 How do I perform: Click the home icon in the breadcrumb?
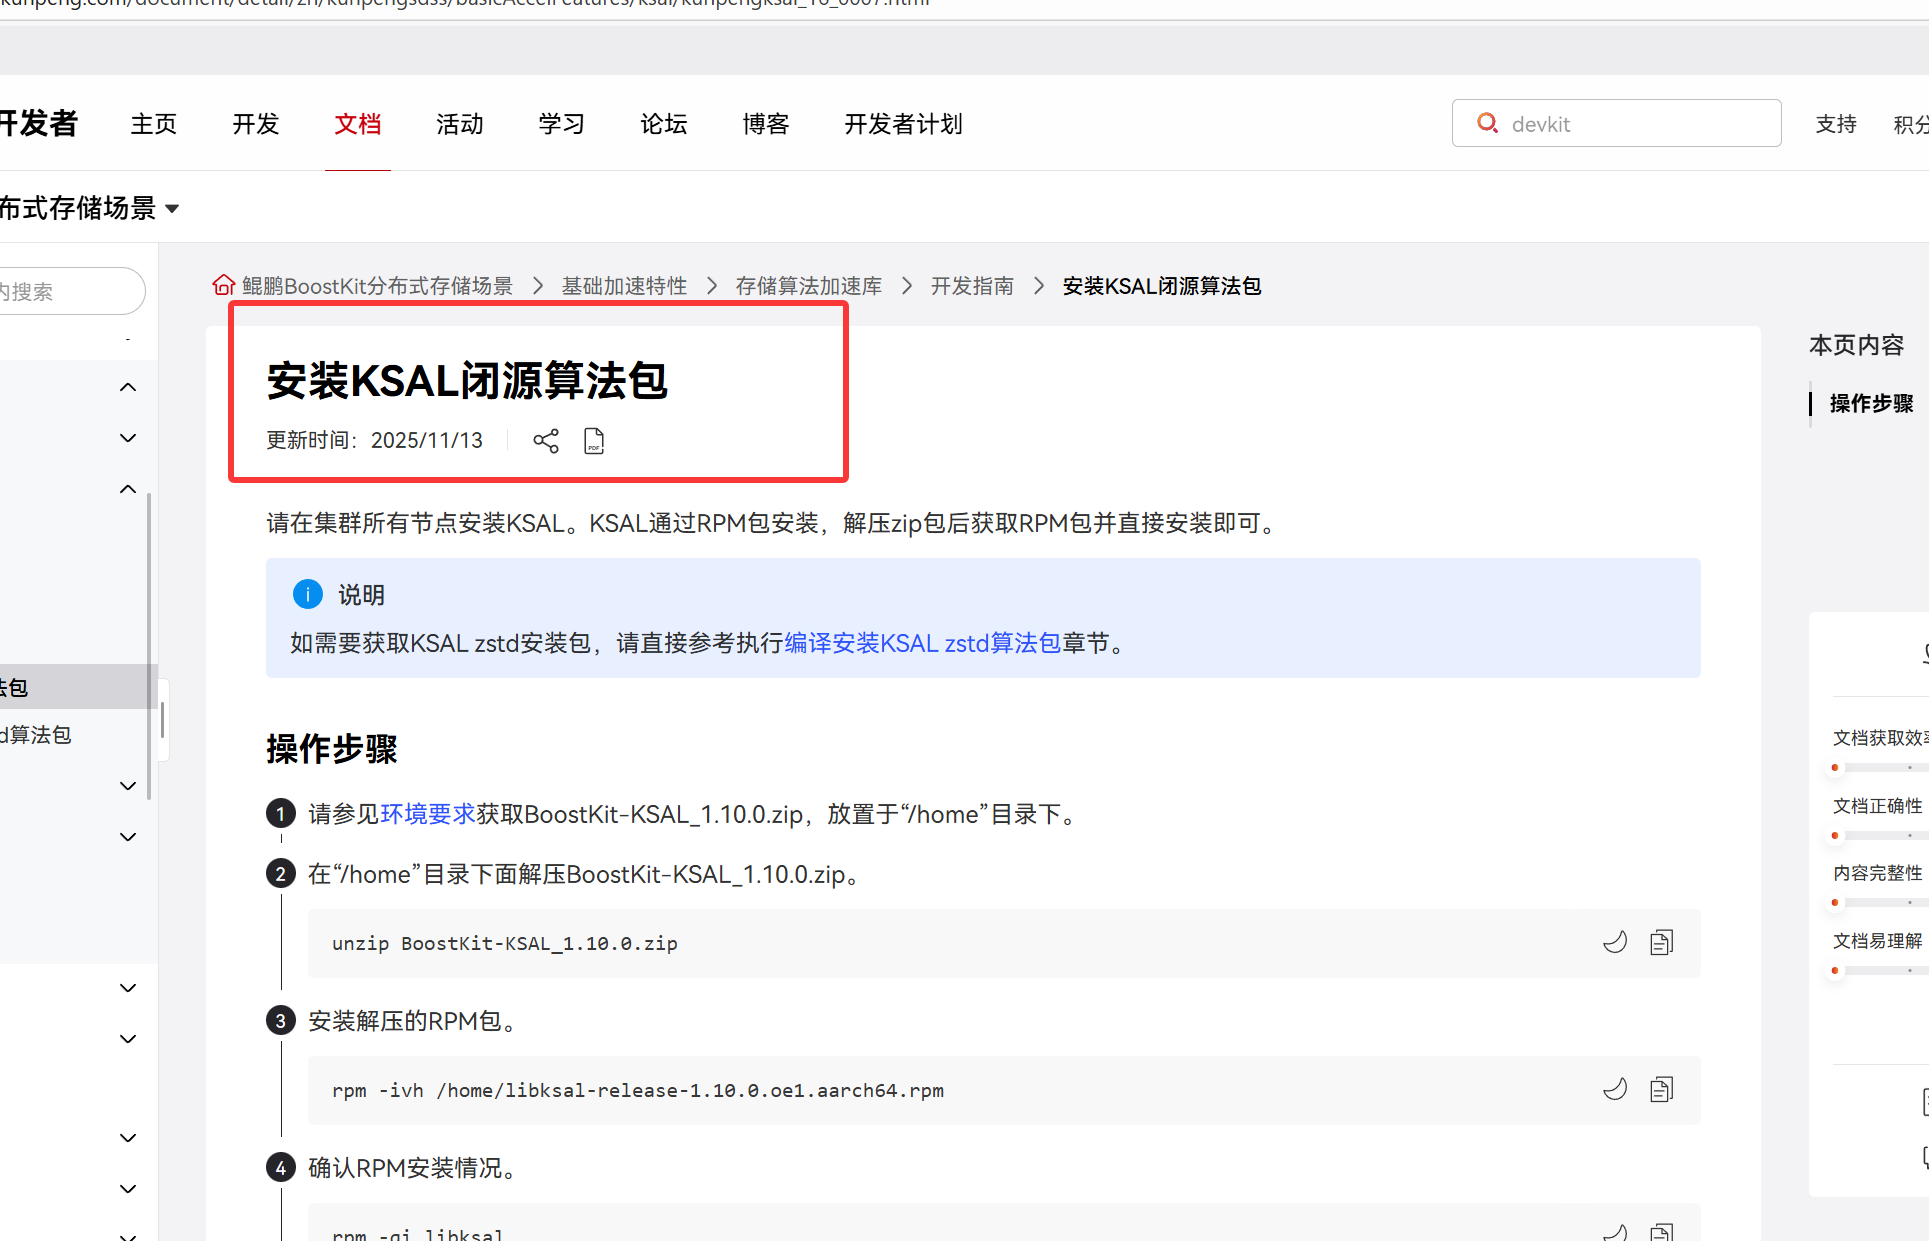(224, 286)
